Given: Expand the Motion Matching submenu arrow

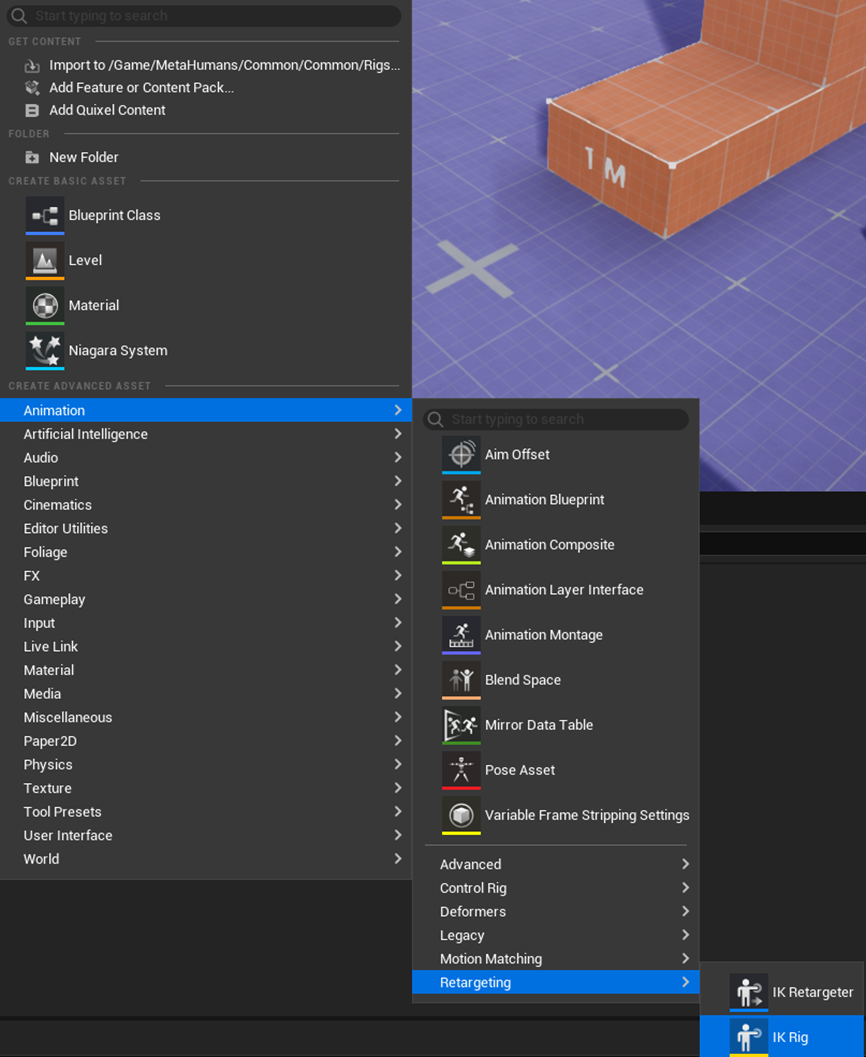Looking at the screenshot, I should (685, 958).
